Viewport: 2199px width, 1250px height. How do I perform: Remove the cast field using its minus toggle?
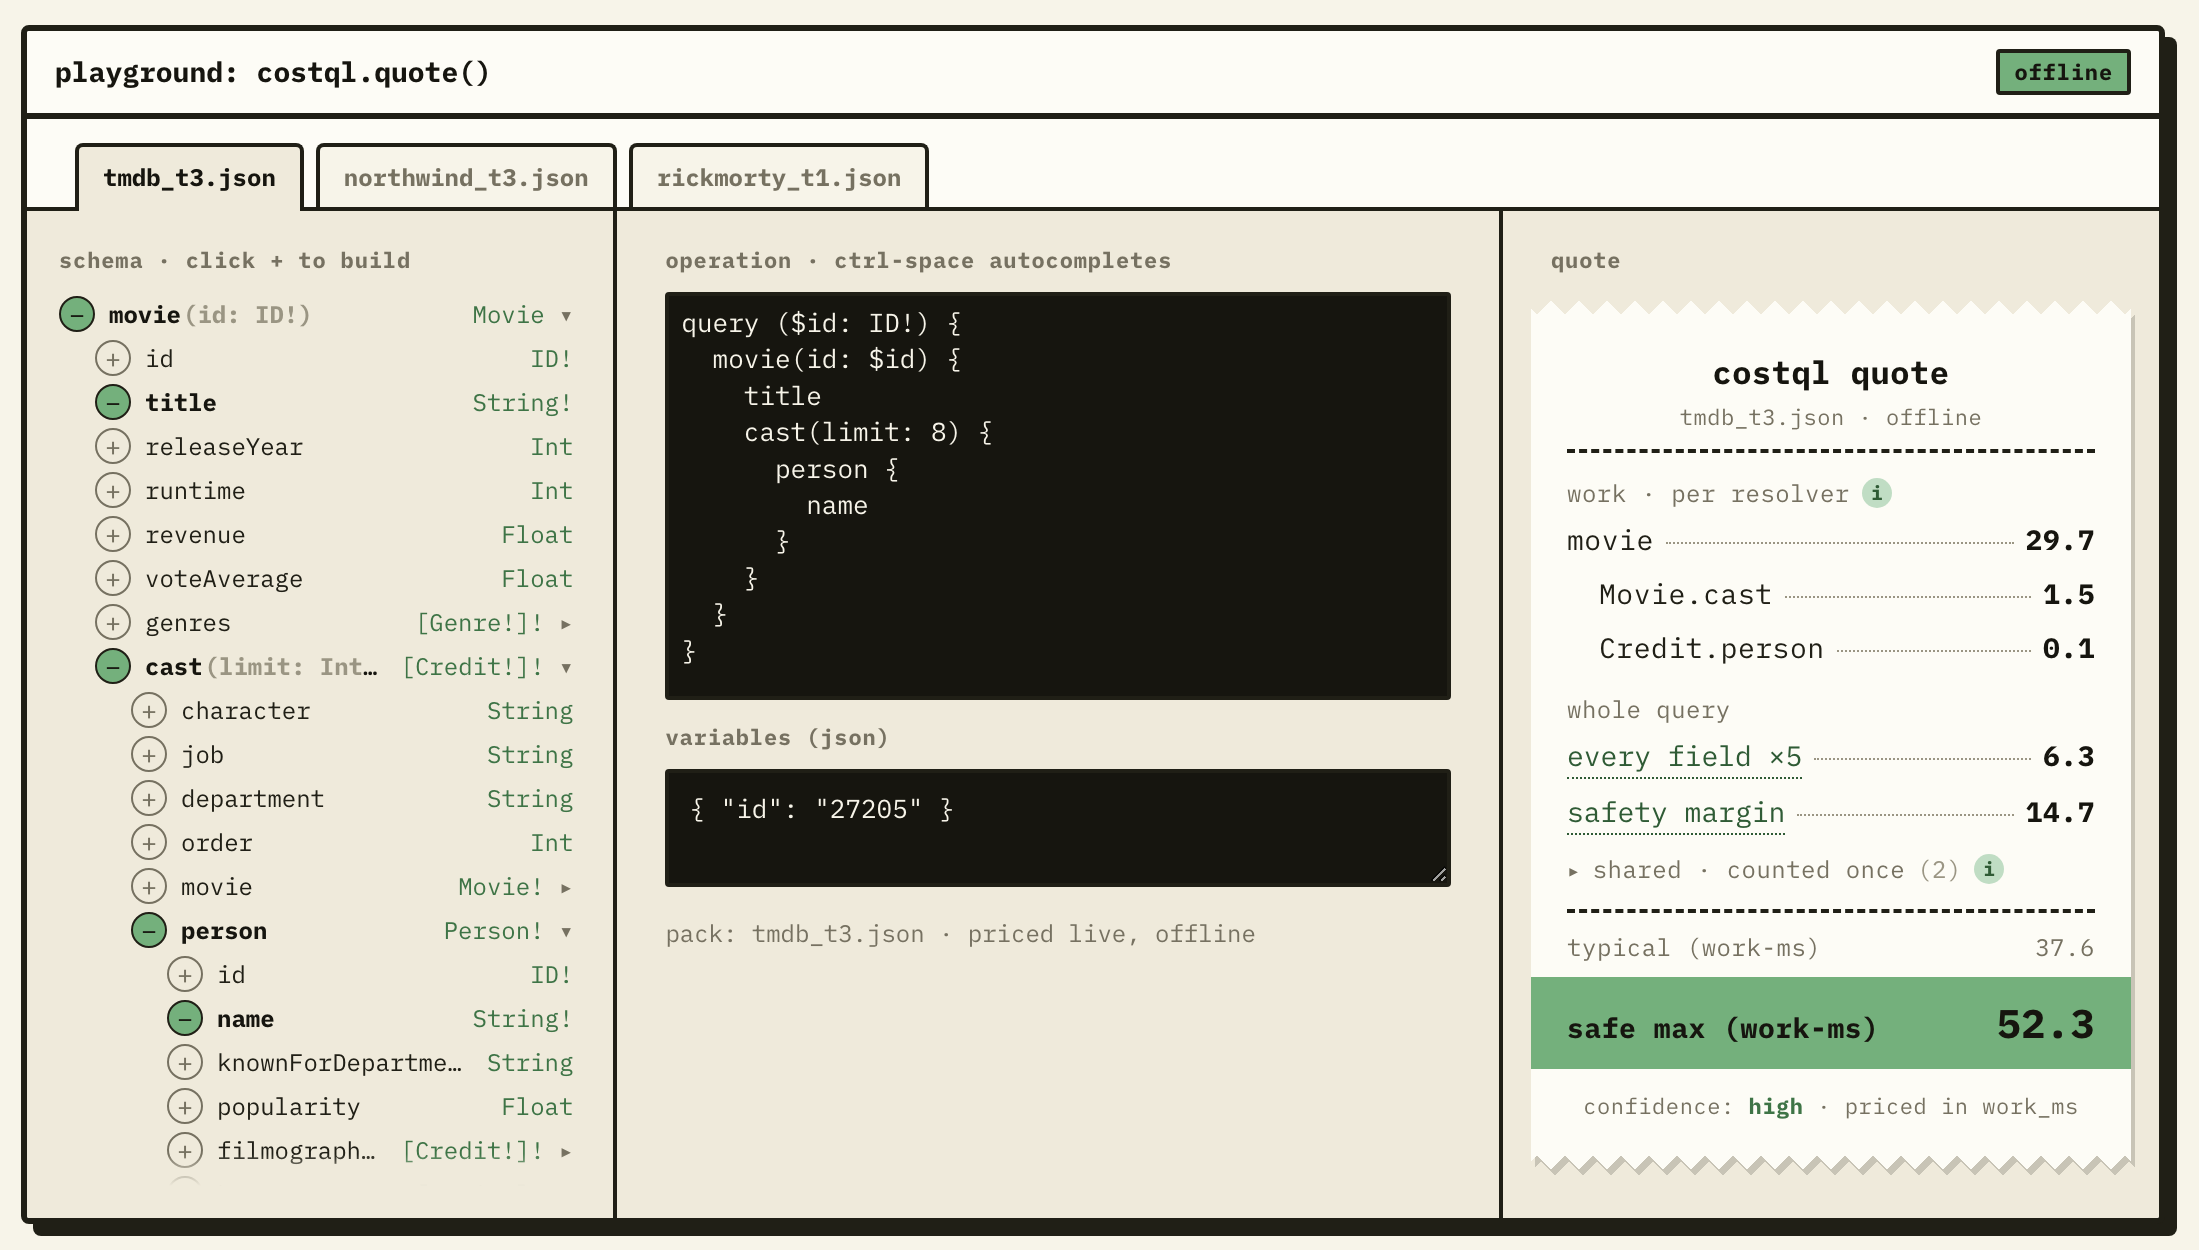(x=113, y=667)
